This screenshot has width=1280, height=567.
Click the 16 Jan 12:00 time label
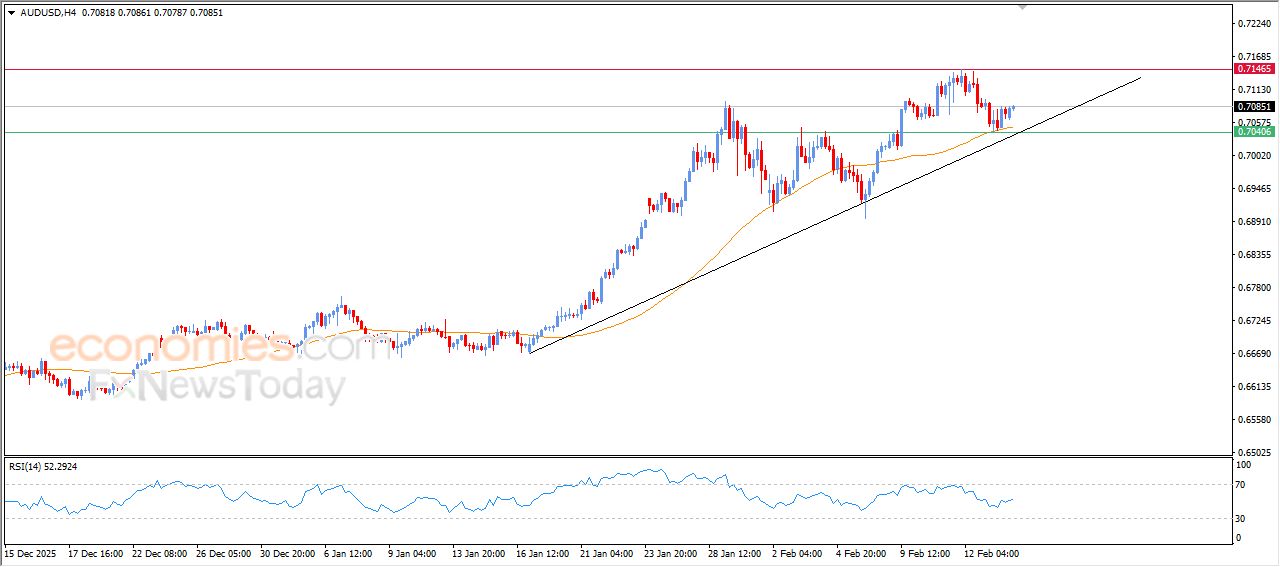pyautogui.click(x=544, y=552)
